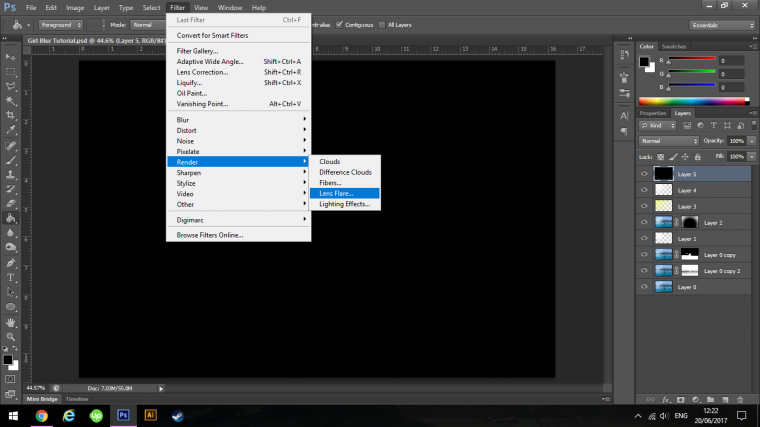Choose Clouds from Render submenu

[345, 161]
